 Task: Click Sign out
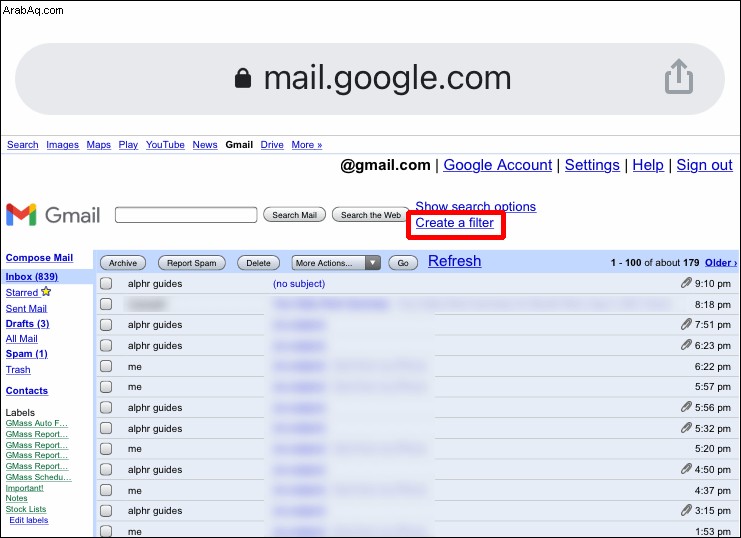pyautogui.click(x=704, y=165)
